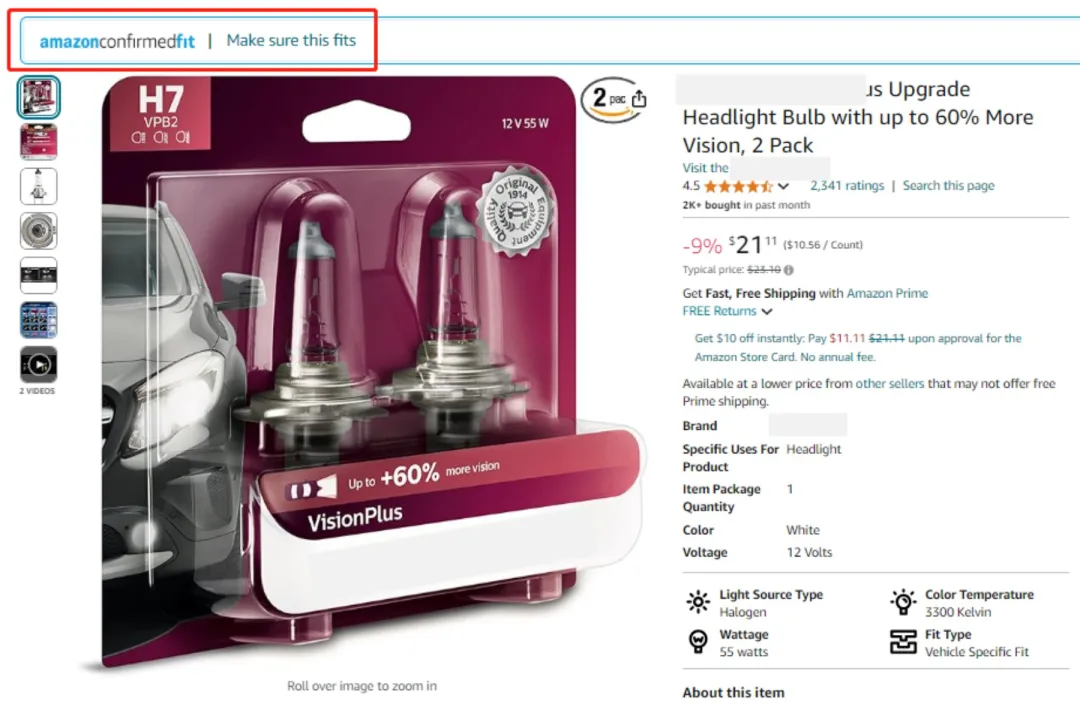The width and height of the screenshot is (1080, 704).
Task: Open the typical price info icon
Action: 789,270
